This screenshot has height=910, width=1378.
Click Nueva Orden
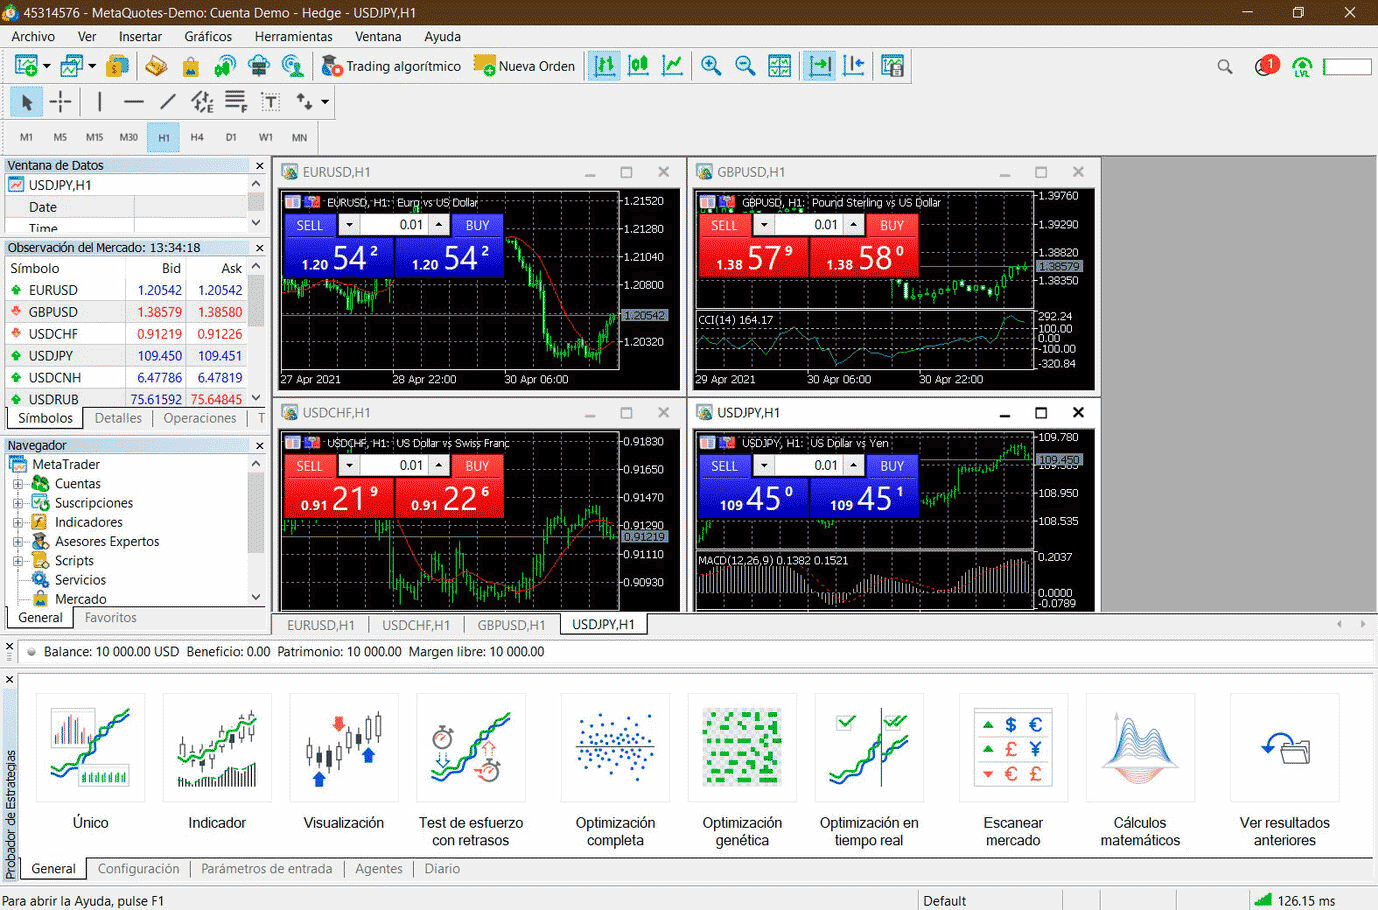pyautogui.click(x=525, y=66)
